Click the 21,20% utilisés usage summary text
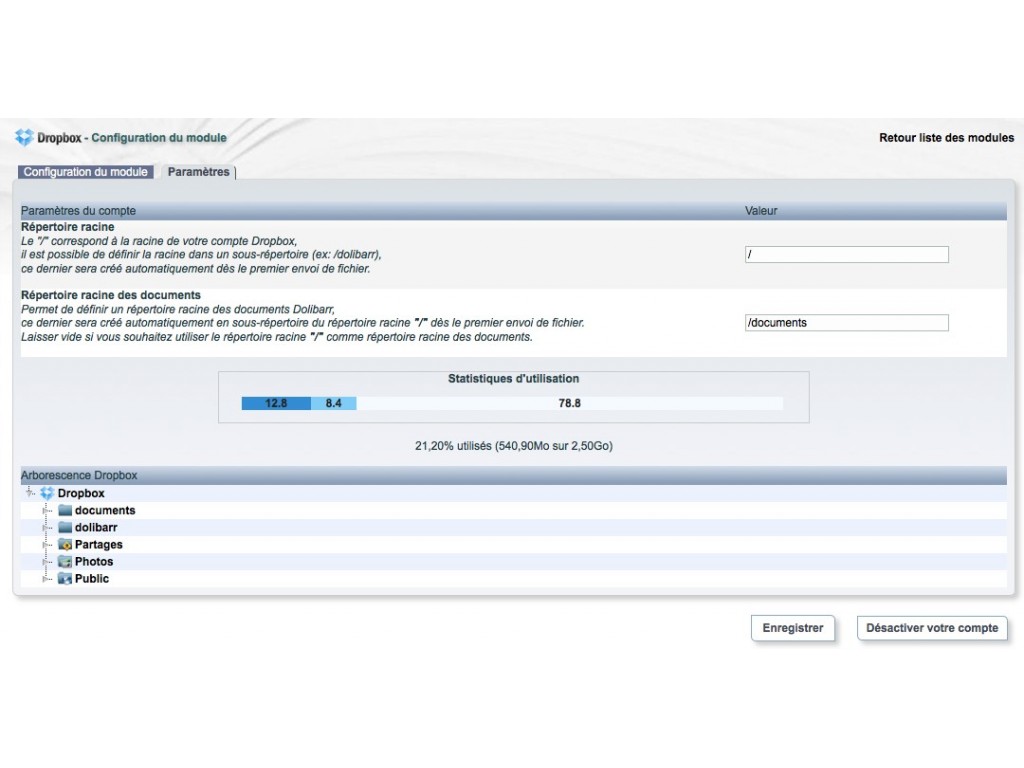This screenshot has width=1024, height=768. (514, 446)
